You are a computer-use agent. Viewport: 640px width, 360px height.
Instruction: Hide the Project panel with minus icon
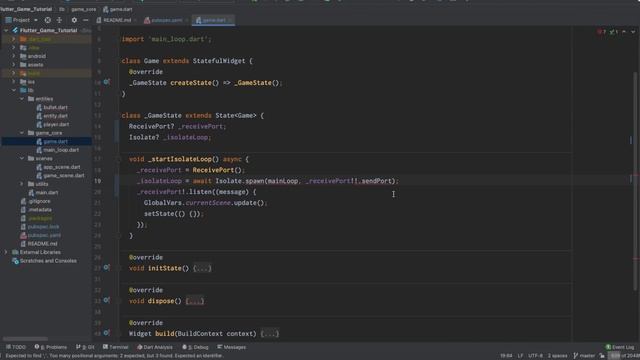[x=85, y=20]
